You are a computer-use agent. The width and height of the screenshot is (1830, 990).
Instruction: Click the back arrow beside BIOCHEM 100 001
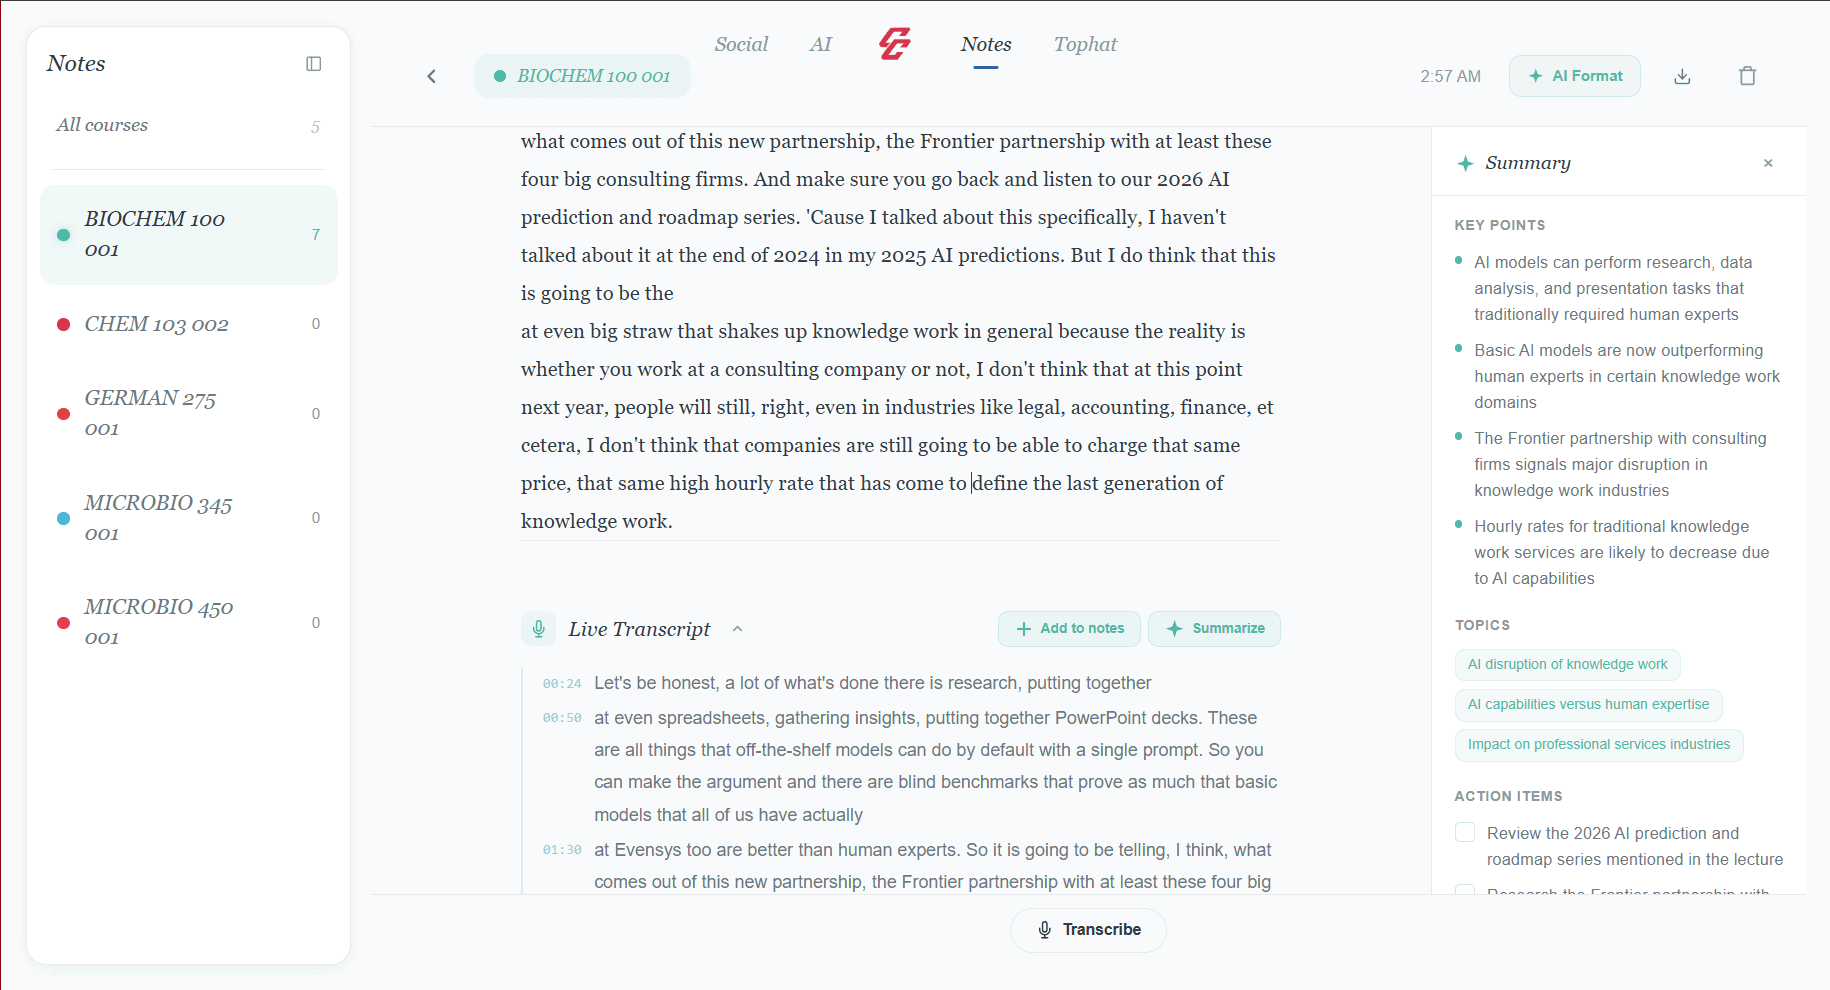[431, 75]
